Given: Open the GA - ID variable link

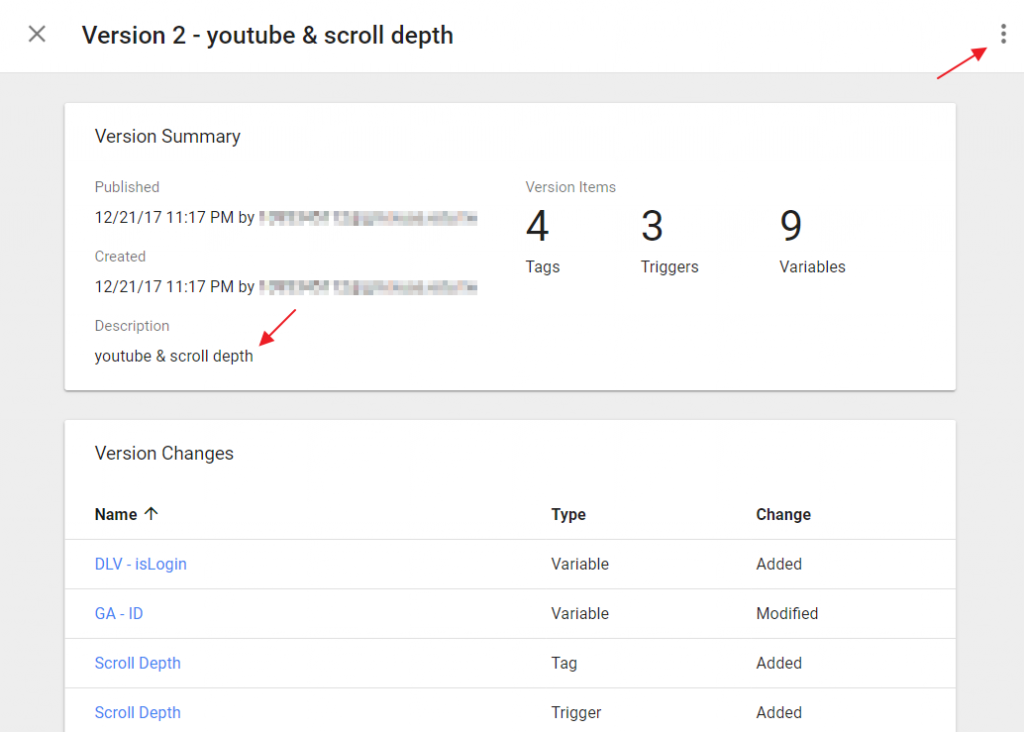Looking at the screenshot, I should pyautogui.click(x=119, y=613).
